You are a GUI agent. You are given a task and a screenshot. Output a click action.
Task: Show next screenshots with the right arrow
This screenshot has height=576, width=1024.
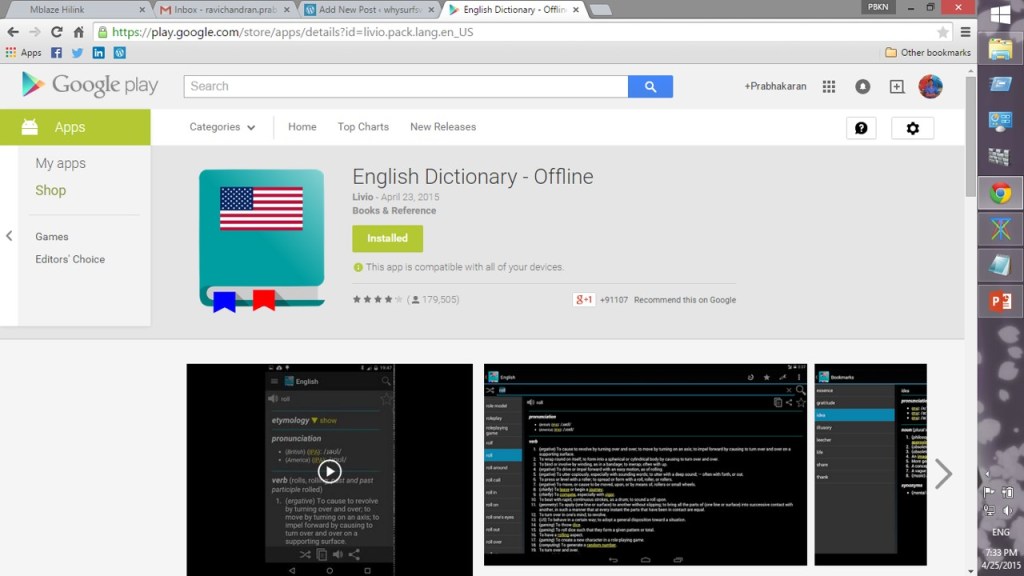click(x=942, y=473)
